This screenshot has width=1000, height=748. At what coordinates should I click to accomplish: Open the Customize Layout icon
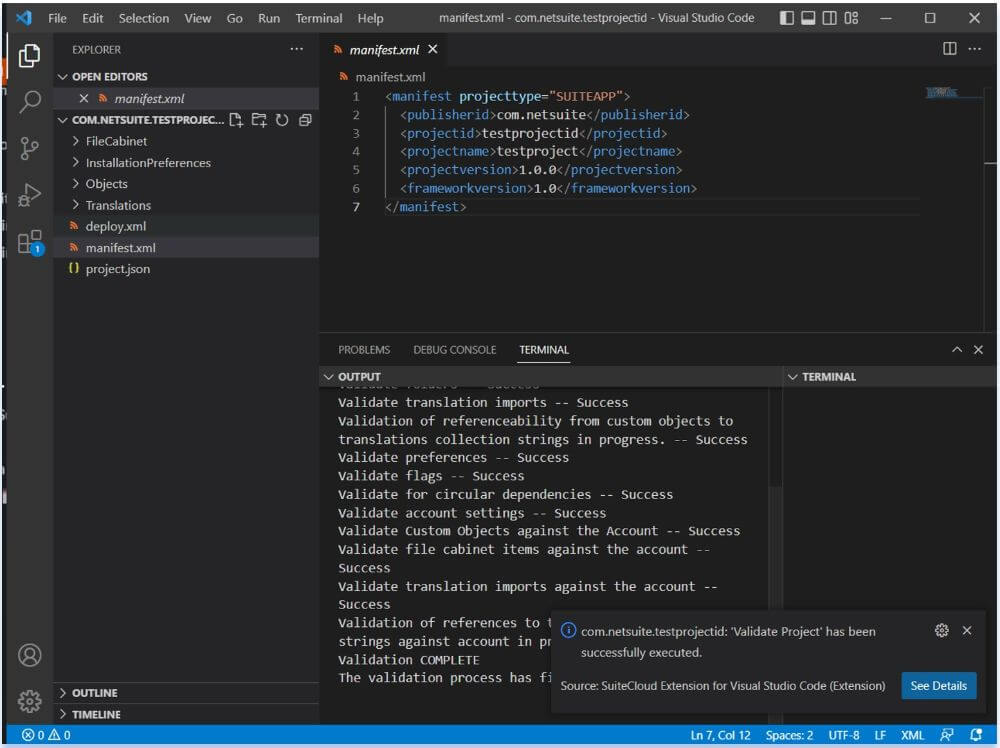(x=851, y=18)
